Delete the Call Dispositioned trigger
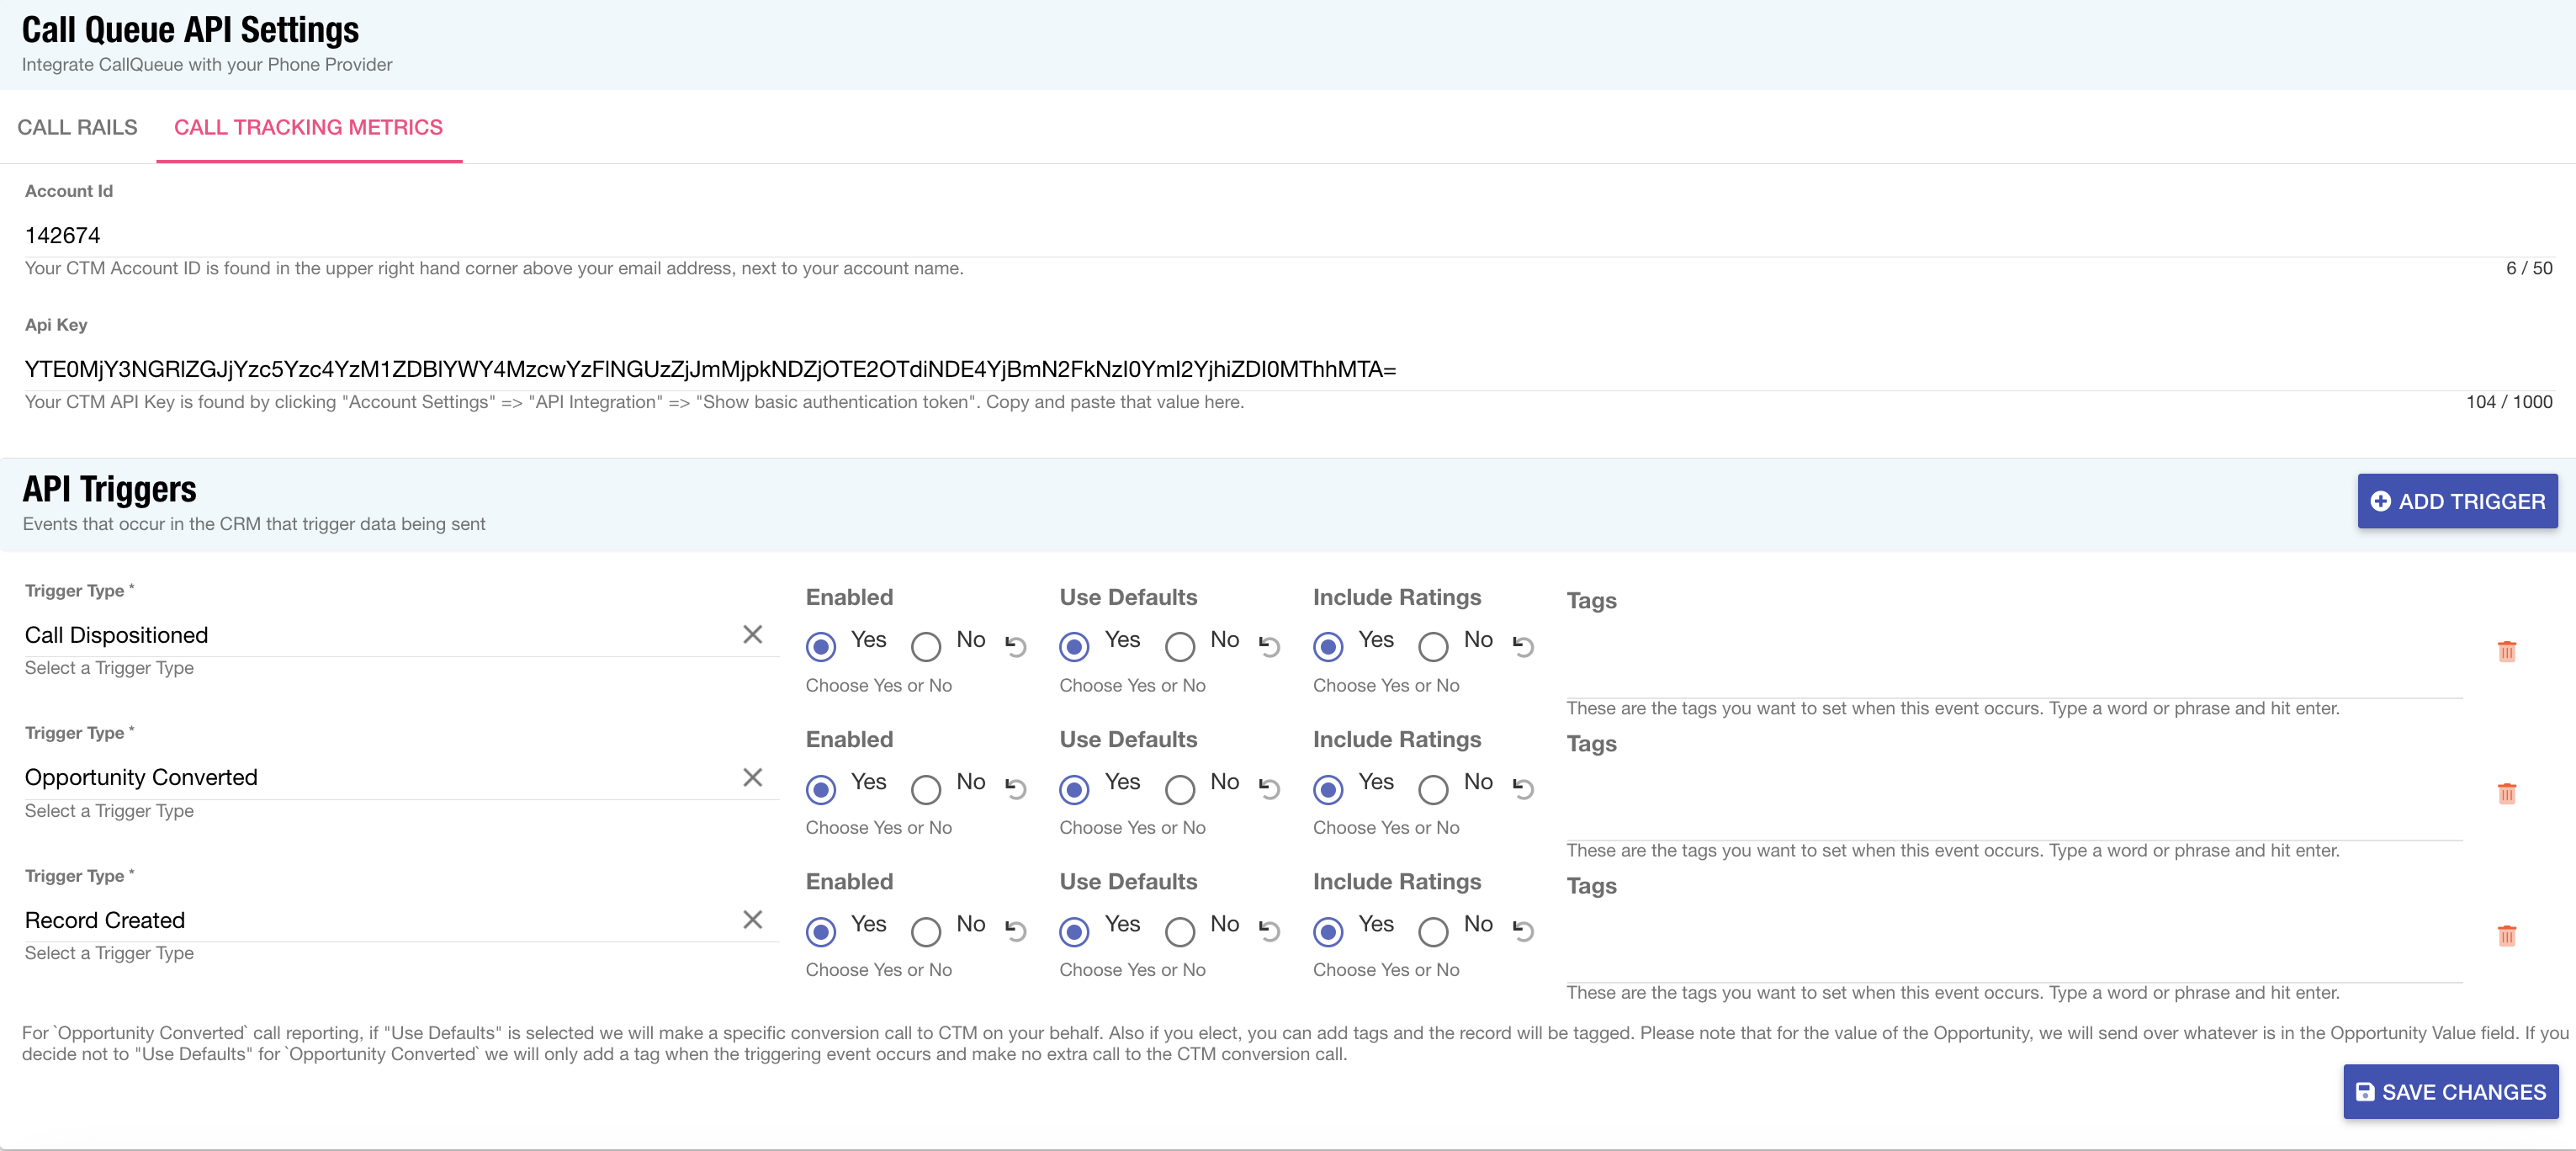The height and width of the screenshot is (1151, 2576). point(2507,651)
